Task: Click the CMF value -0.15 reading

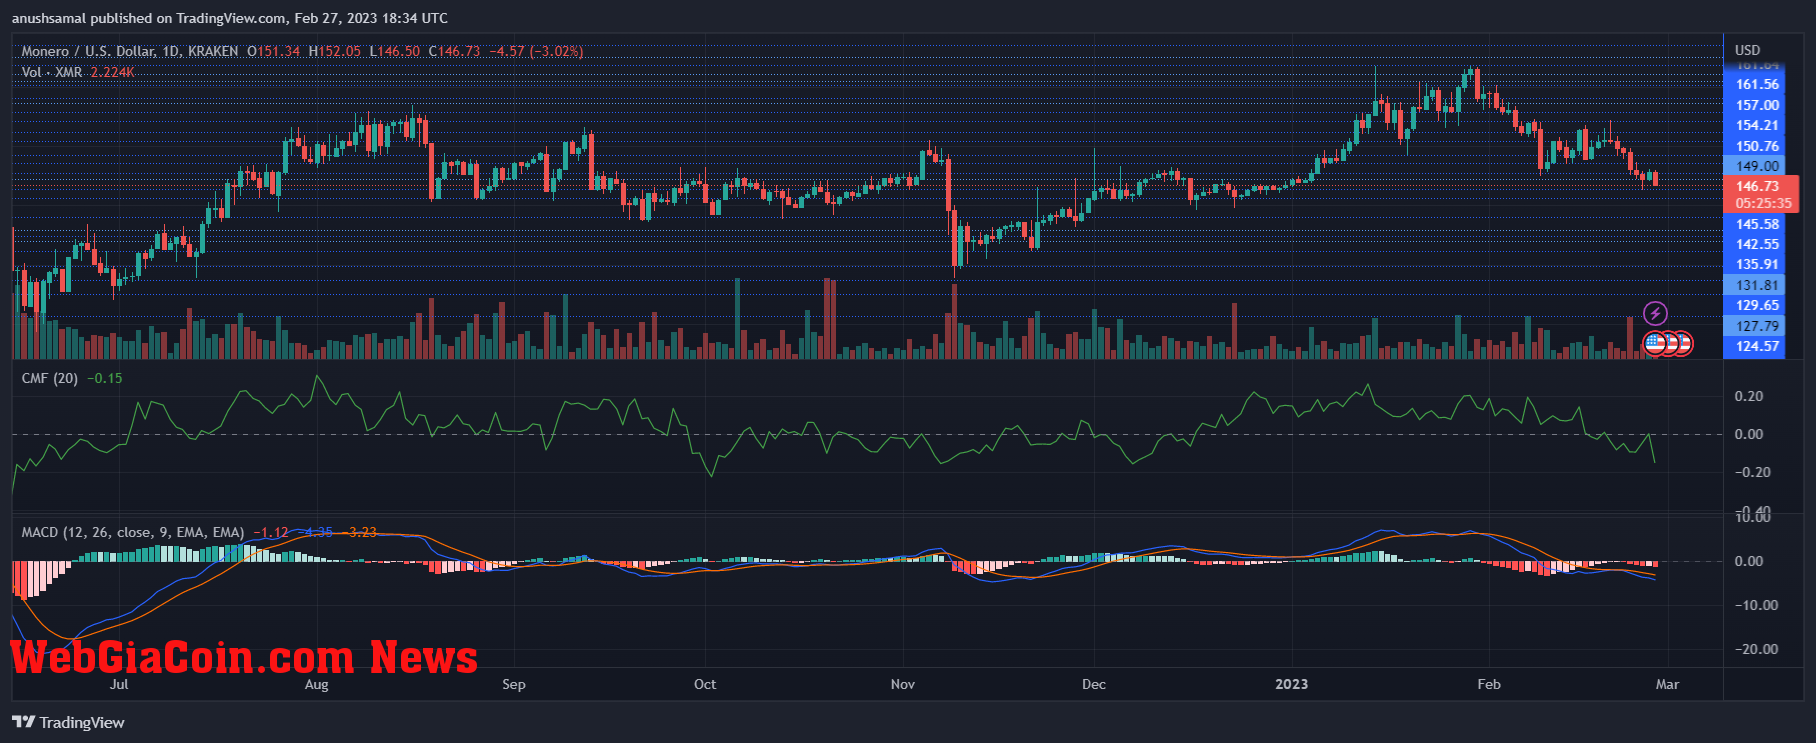Action: [105, 378]
